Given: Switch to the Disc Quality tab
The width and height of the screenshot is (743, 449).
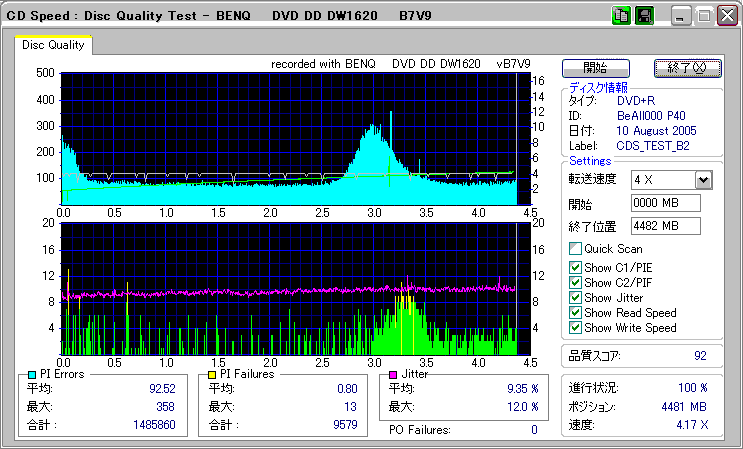Looking at the screenshot, I should (x=54, y=44).
